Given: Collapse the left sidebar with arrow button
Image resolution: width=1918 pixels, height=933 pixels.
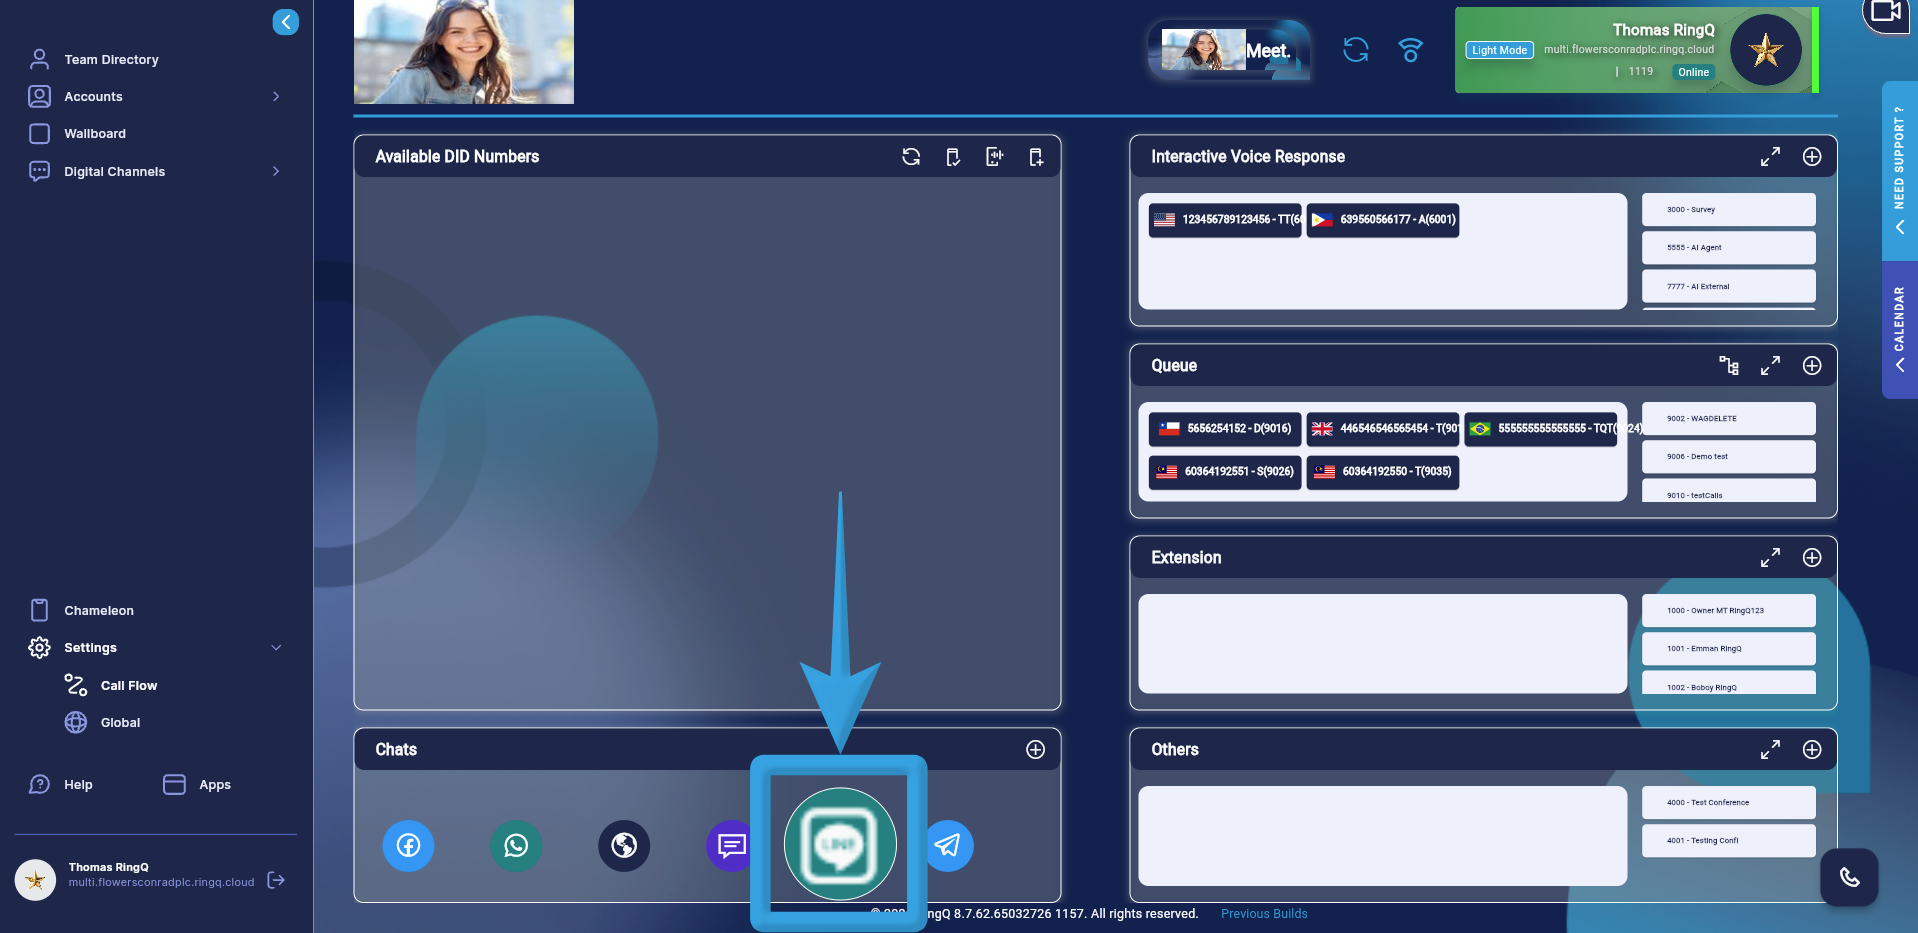Looking at the screenshot, I should click(x=285, y=22).
